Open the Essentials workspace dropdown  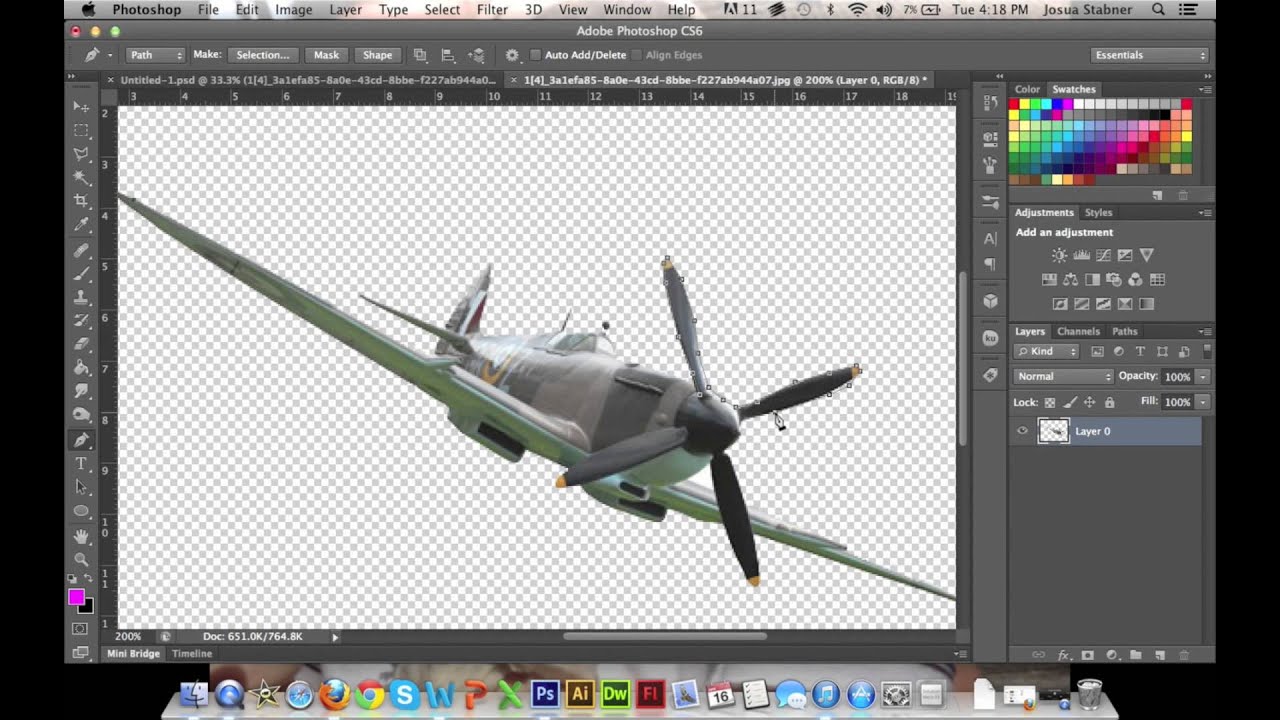click(1149, 55)
